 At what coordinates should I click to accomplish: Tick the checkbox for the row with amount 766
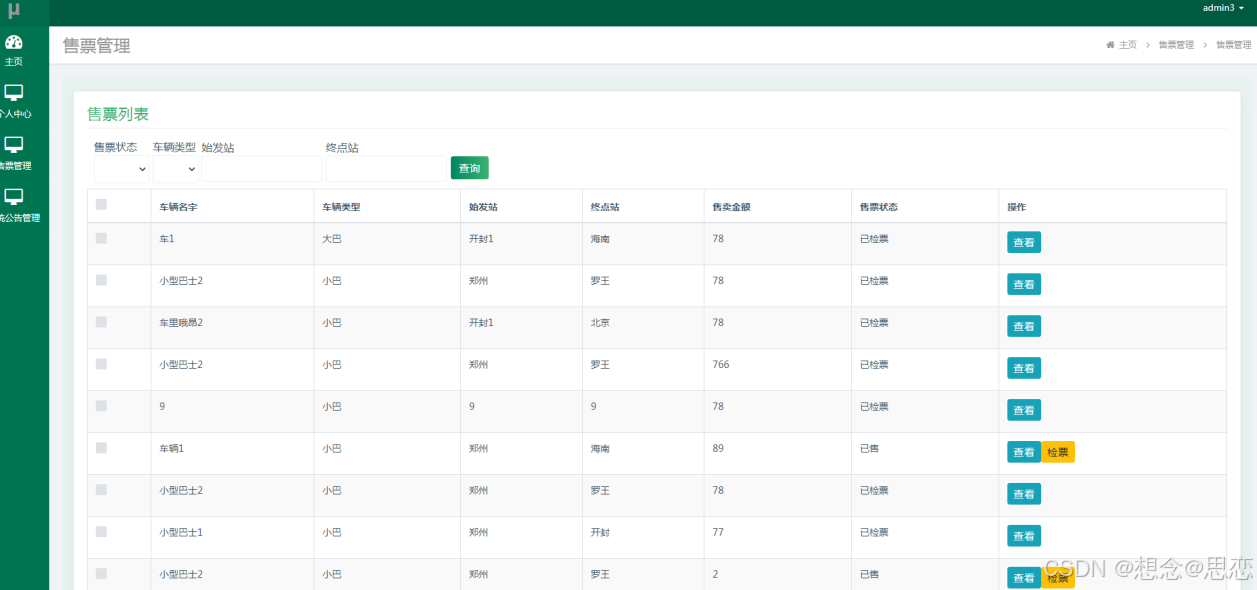[101, 364]
